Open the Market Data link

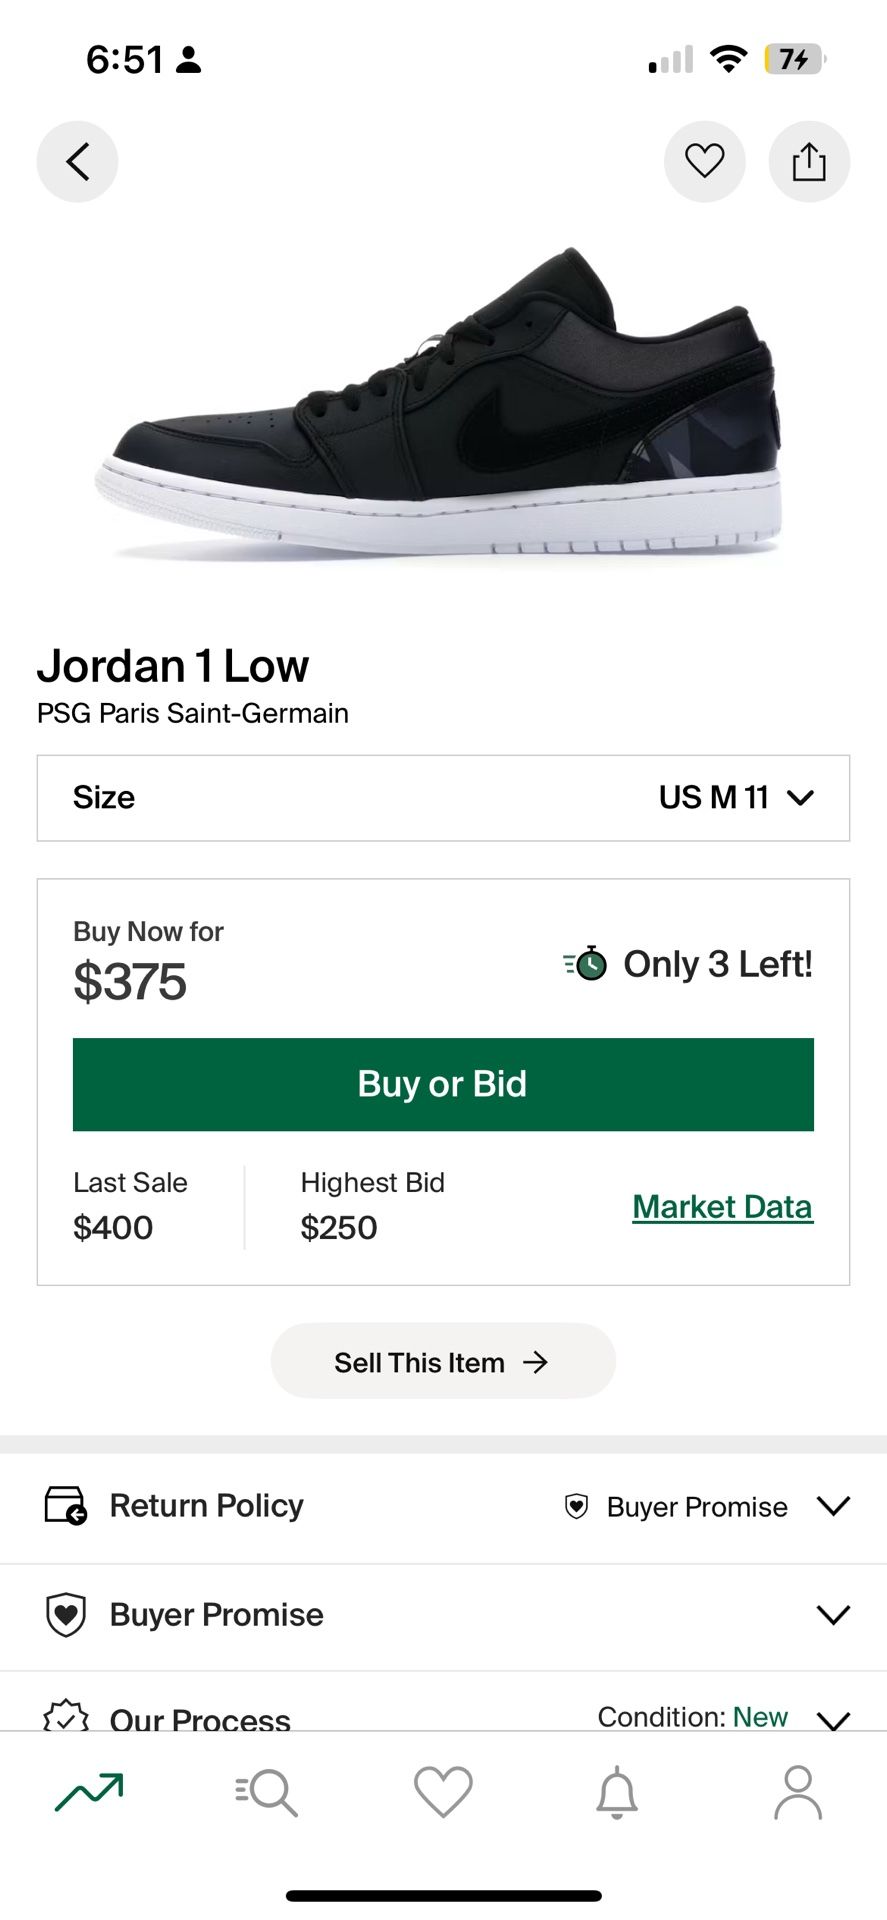click(722, 1207)
